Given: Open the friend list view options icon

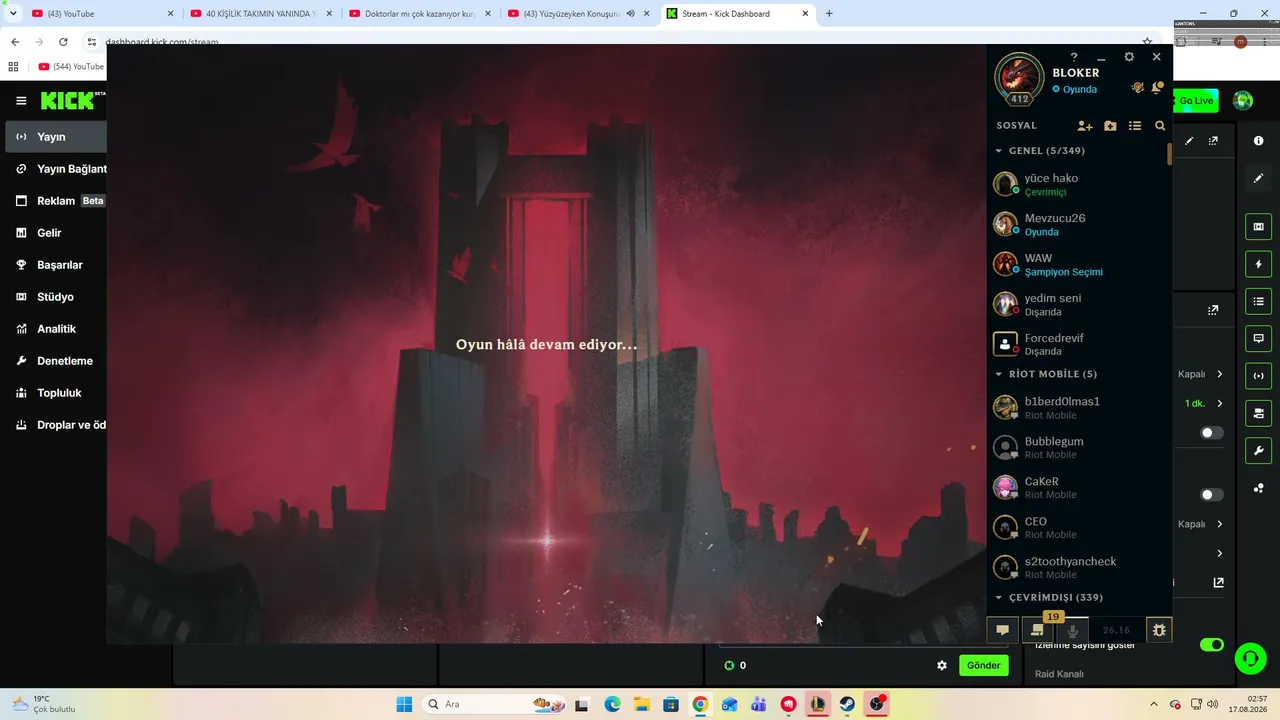Looking at the screenshot, I should [1135, 126].
